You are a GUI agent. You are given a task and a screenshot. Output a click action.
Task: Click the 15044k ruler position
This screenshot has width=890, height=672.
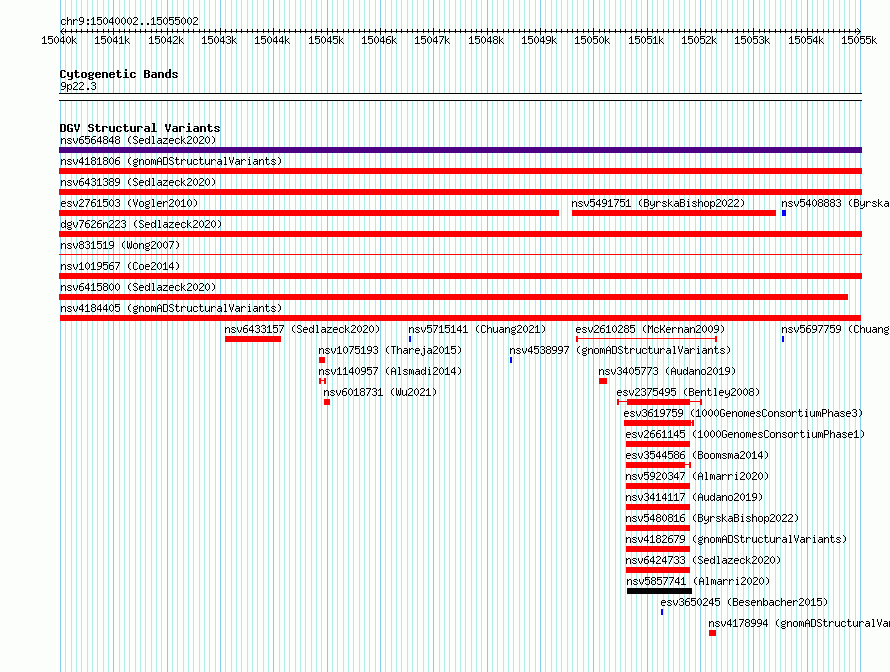coord(272,40)
